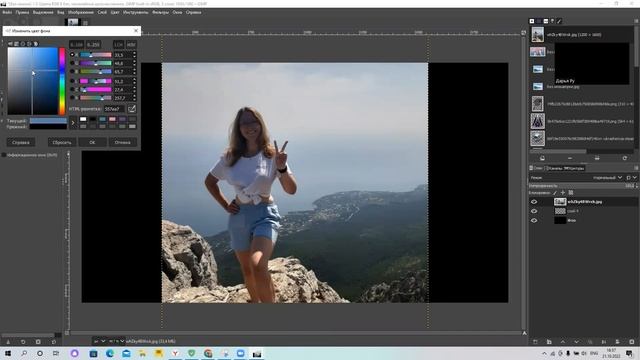
Task: Click Отмена in color dialog
Action: coord(122,142)
